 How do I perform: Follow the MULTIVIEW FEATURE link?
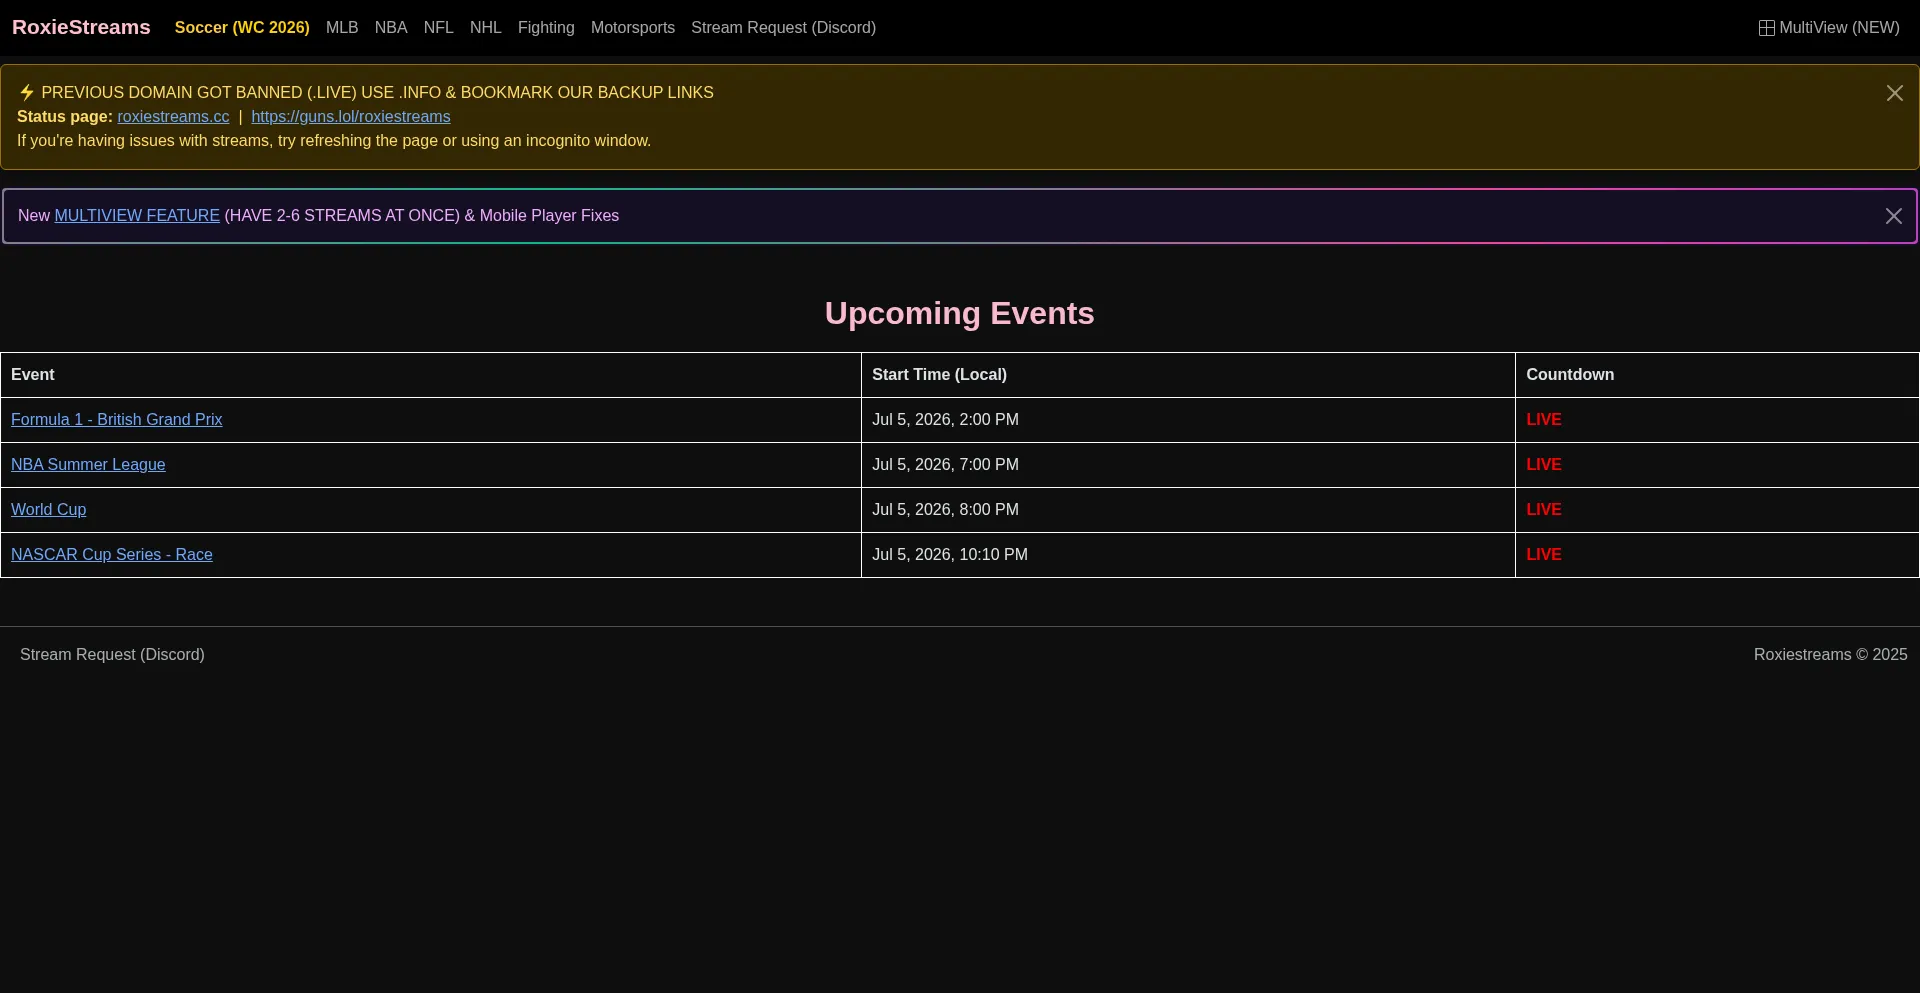coord(137,215)
